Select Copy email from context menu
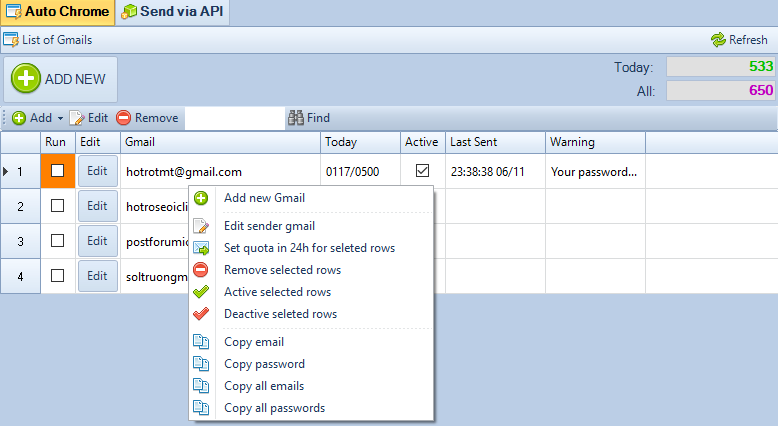Screen dimensions: 778x426 click(x=312, y=342)
